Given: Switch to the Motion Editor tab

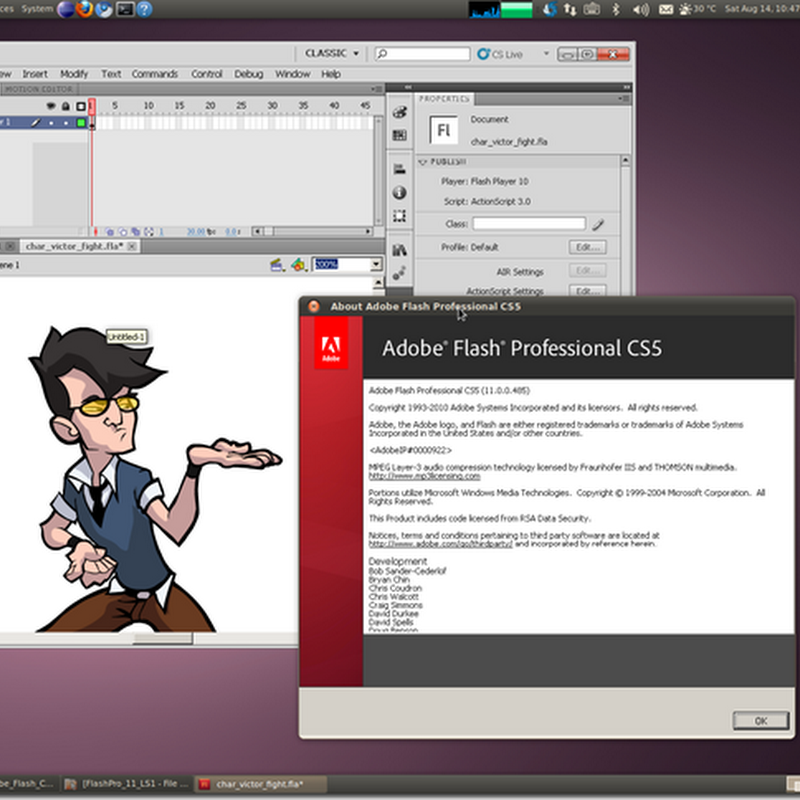Looking at the screenshot, I should [x=39, y=89].
